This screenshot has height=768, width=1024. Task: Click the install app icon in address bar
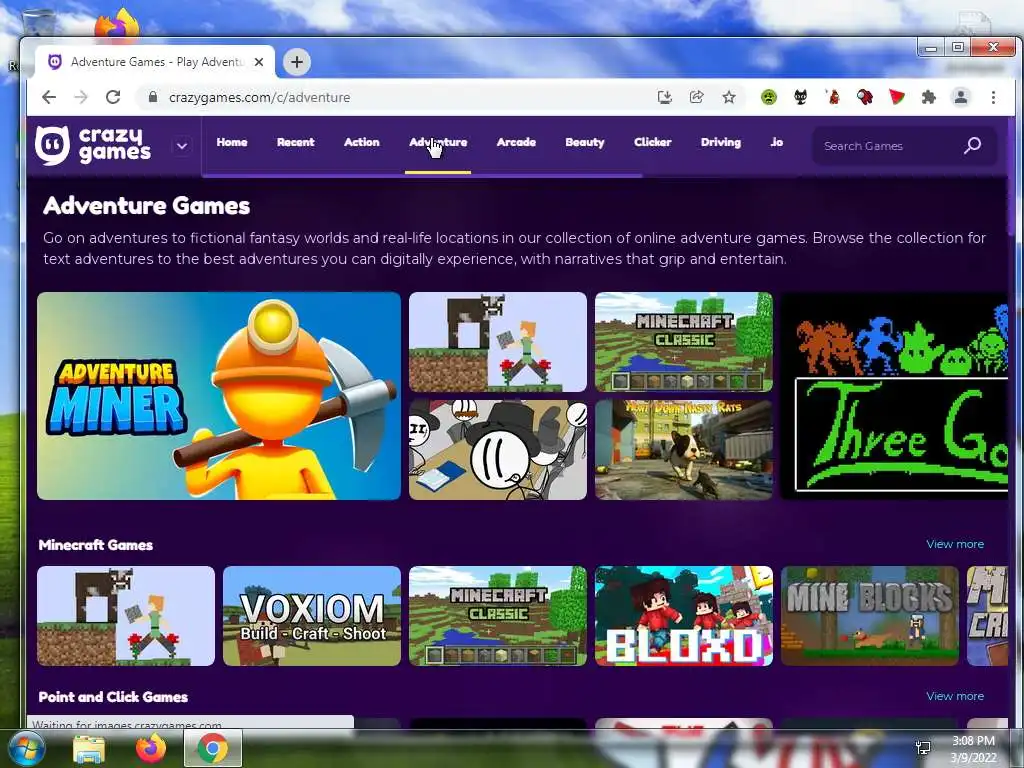664,97
